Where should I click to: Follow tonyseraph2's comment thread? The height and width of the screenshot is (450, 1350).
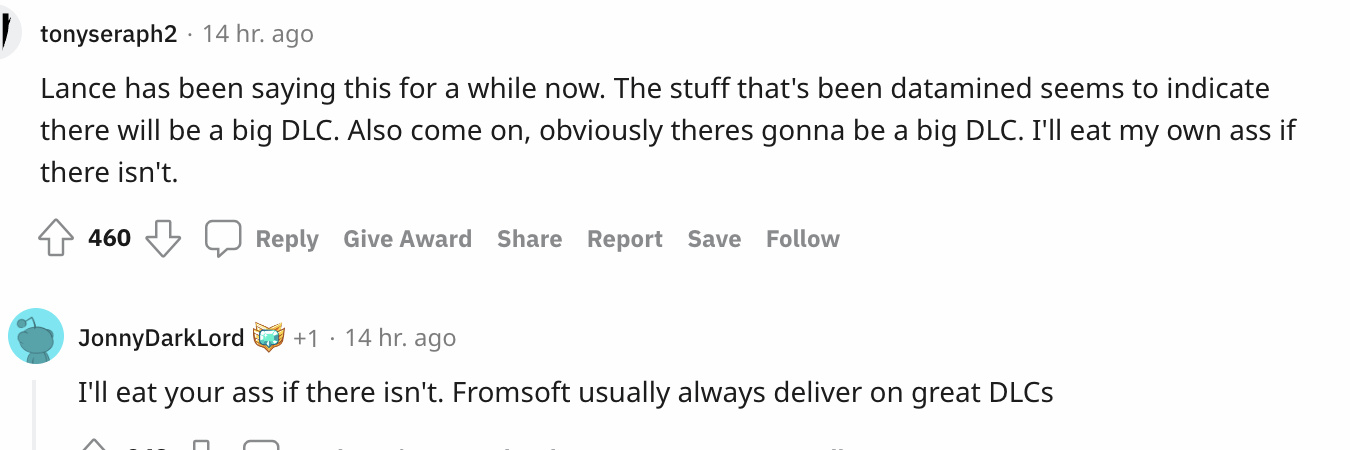tap(802, 239)
